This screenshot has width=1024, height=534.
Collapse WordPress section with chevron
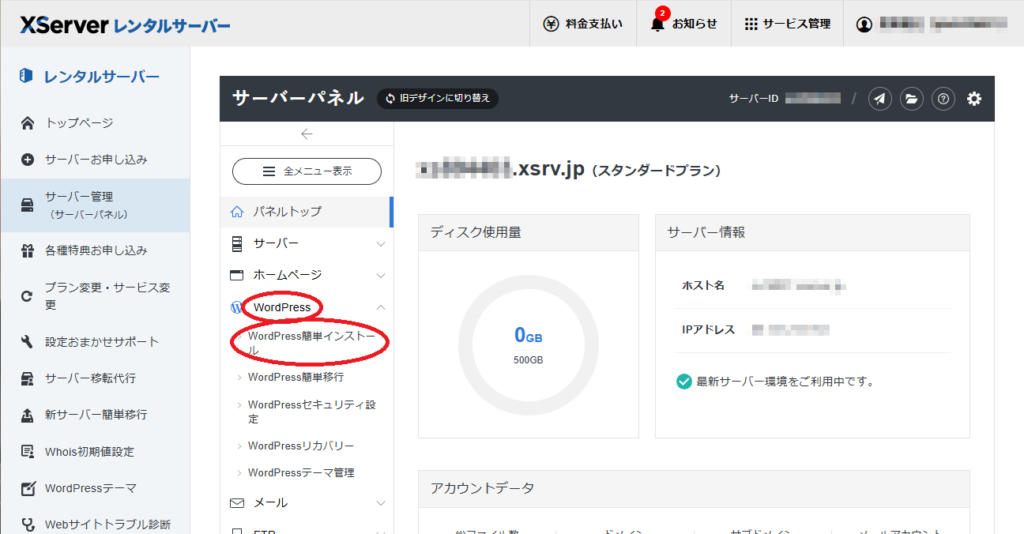[x=381, y=307]
